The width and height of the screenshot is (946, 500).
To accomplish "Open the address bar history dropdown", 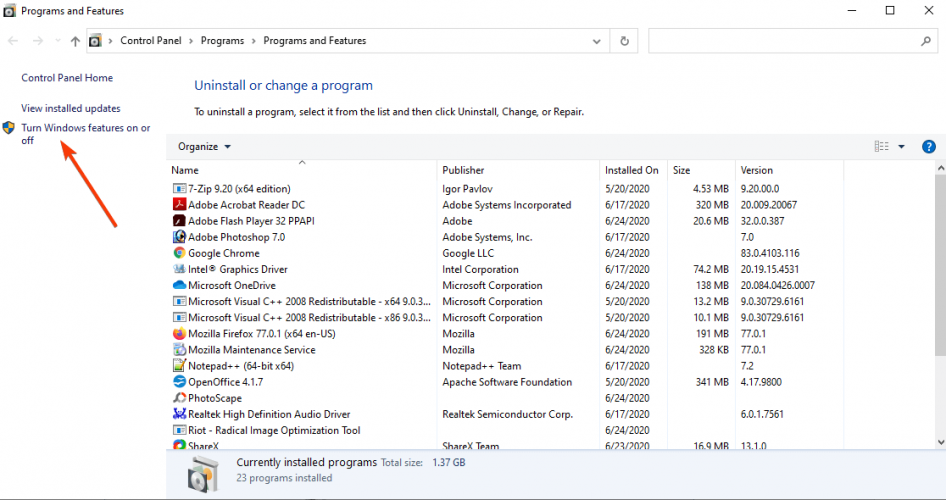I will [x=597, y=41].
